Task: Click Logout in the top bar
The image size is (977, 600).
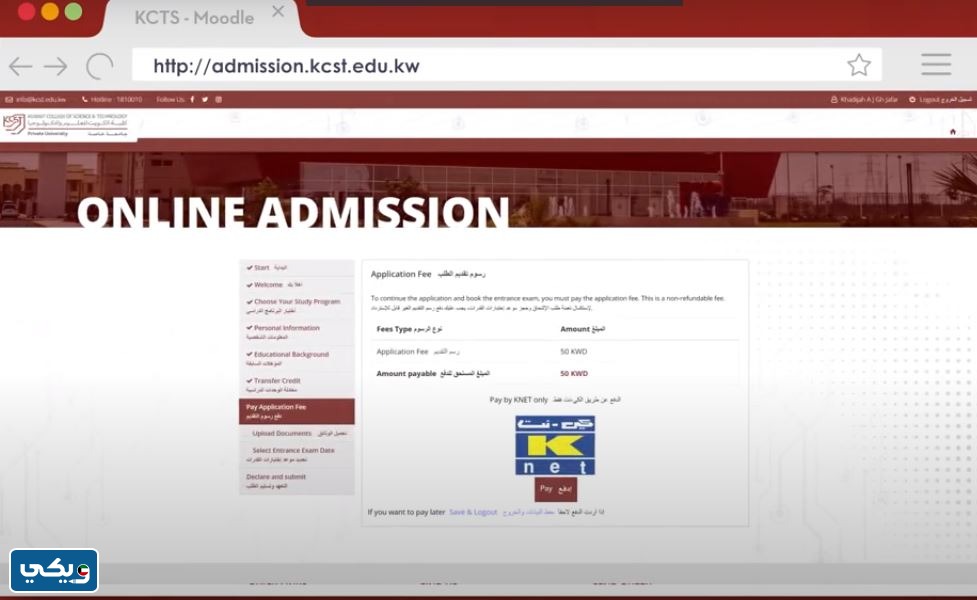Action: 929,100
